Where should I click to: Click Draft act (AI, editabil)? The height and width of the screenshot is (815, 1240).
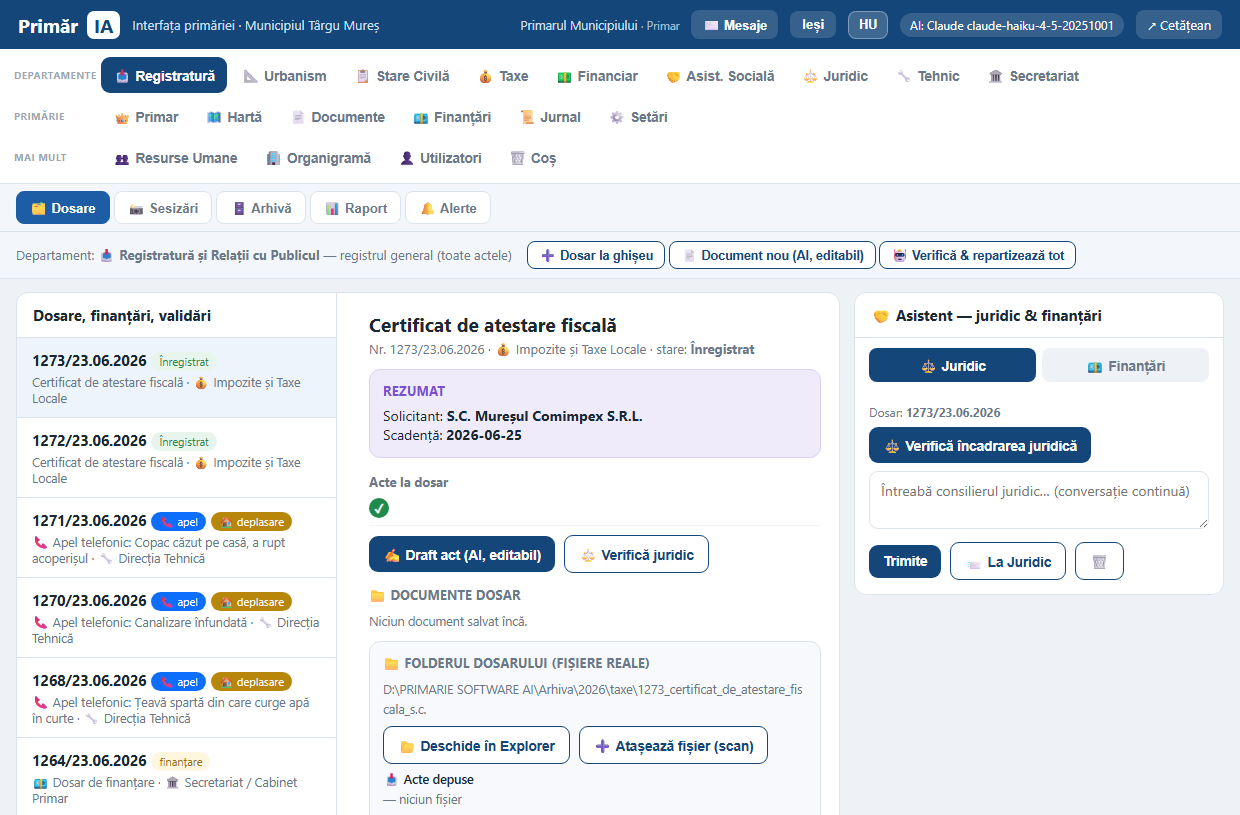coord(462,554)
